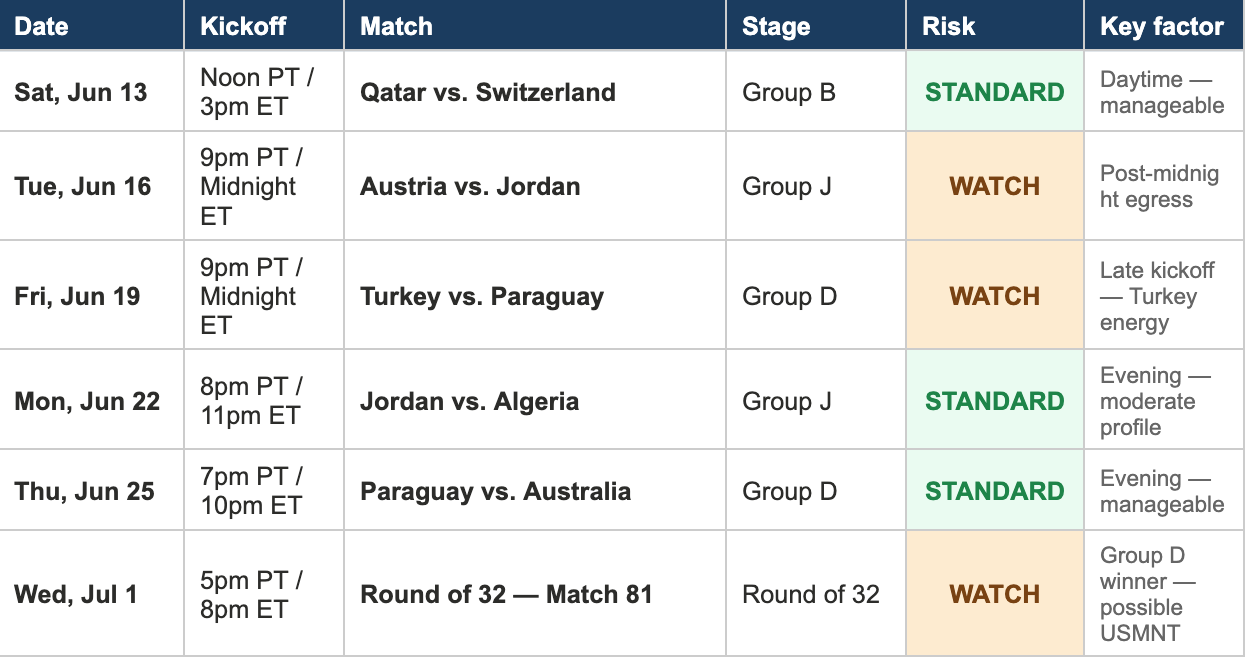This screenshot has width=1246, height=658.
Task: Click the Qatar vs. Switzerland match cell
Action: [535, 91]
